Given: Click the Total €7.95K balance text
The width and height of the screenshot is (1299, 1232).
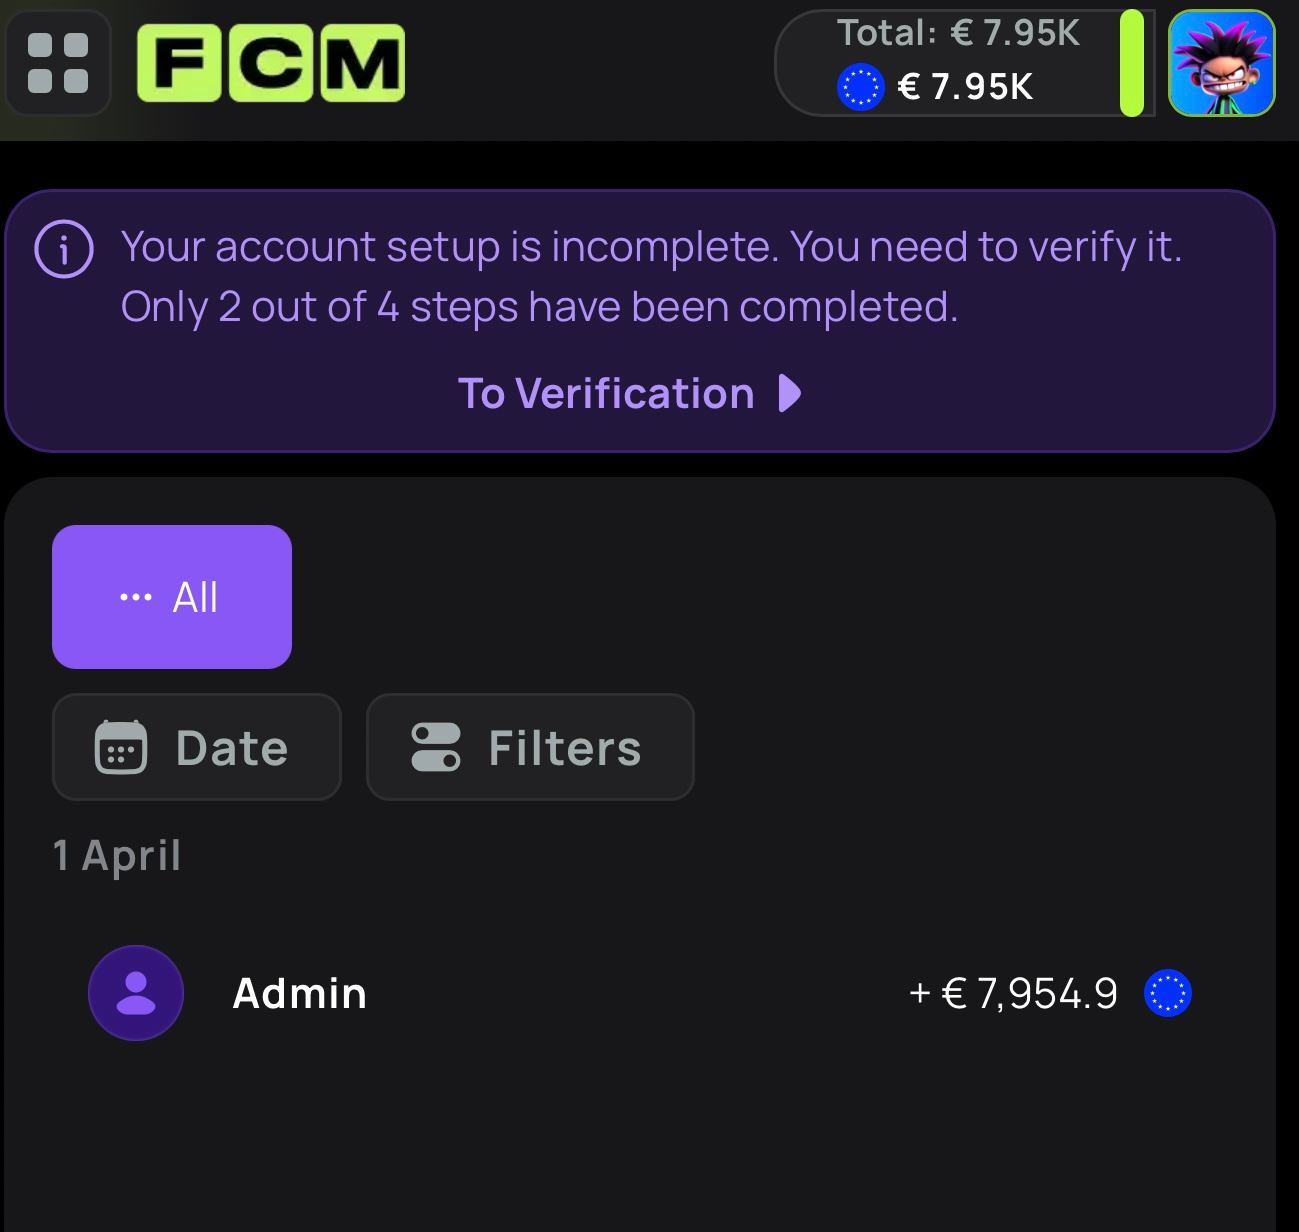Looking at the screenshot, I should coord(958,33).
